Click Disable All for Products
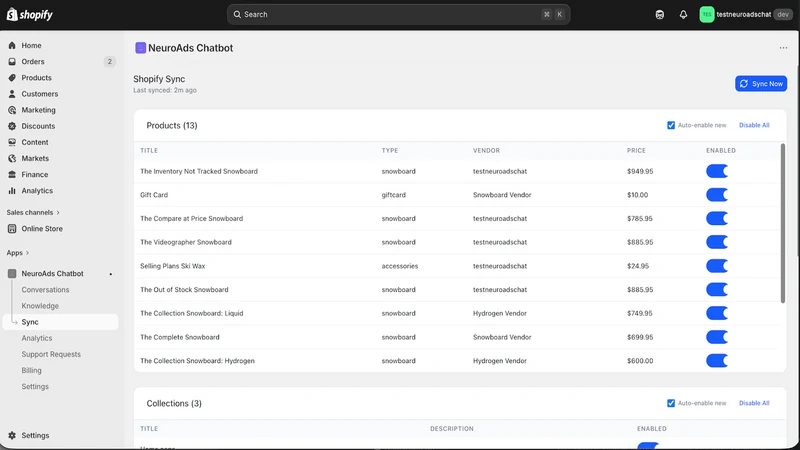 754,126
